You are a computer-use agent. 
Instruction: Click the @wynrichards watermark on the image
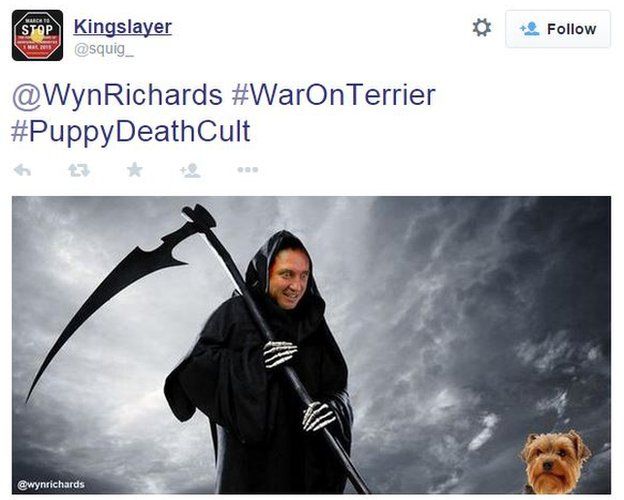51,484
